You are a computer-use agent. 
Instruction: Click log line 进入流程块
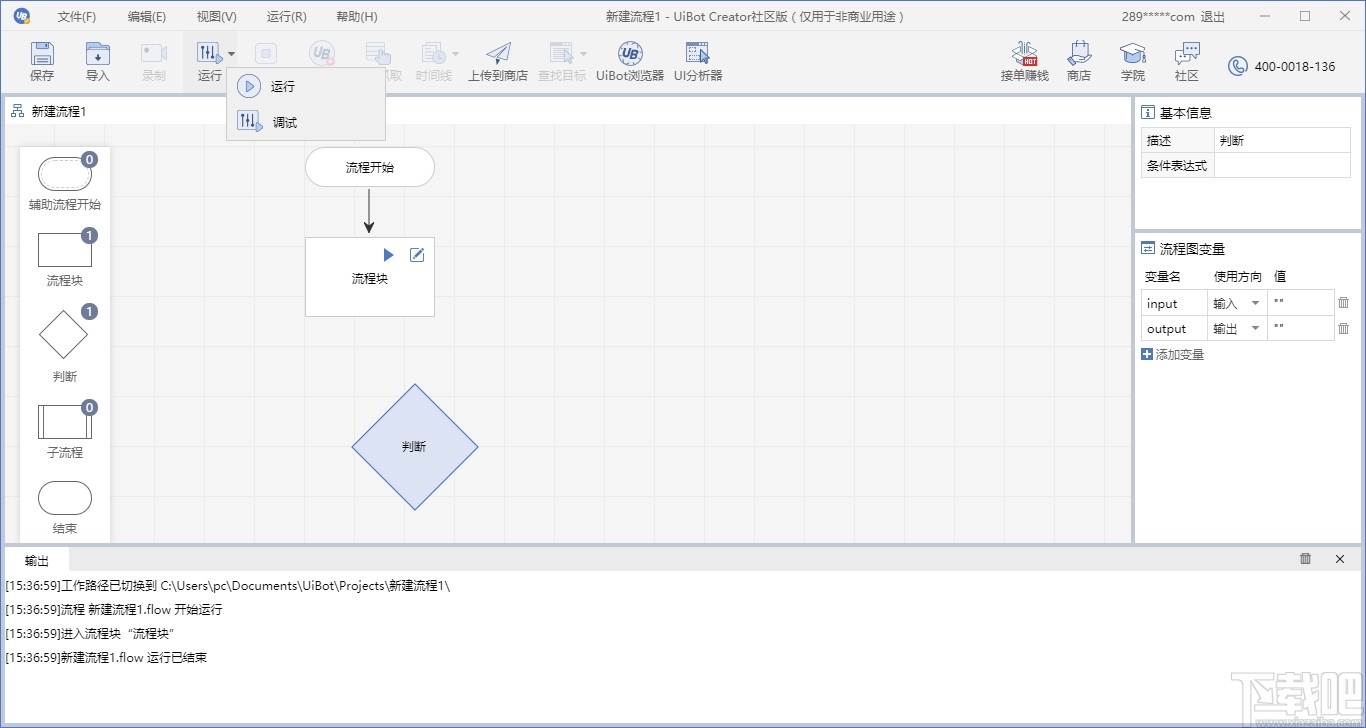click(x=90, y=633)
